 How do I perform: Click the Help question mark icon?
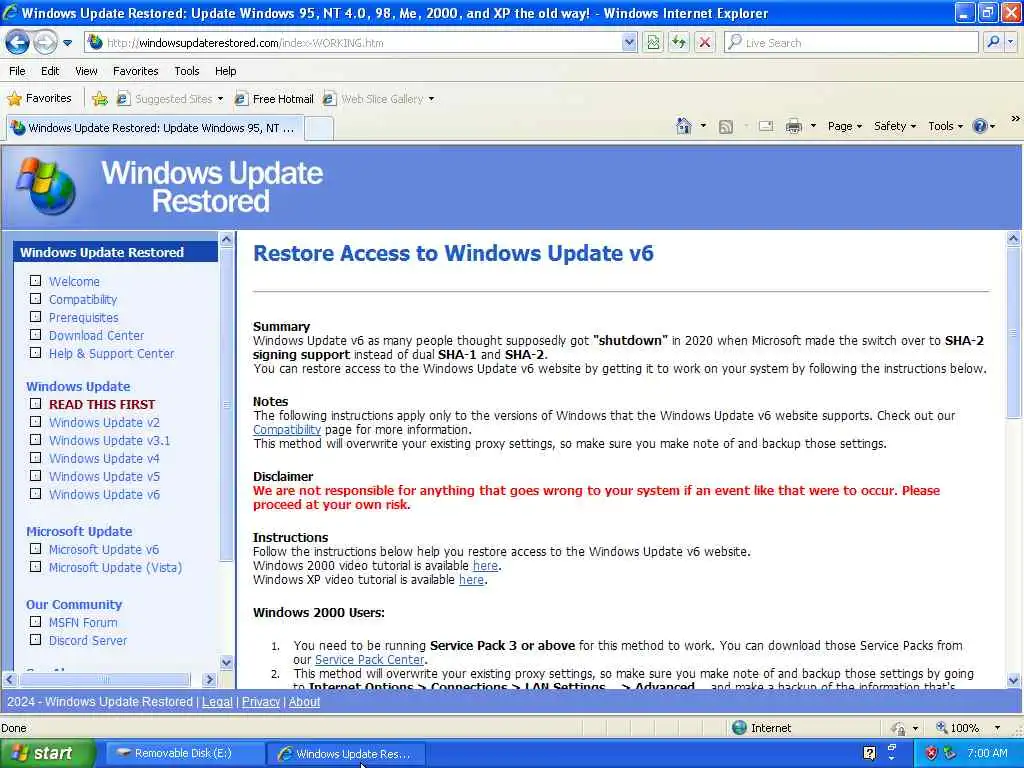pos(980,126)
